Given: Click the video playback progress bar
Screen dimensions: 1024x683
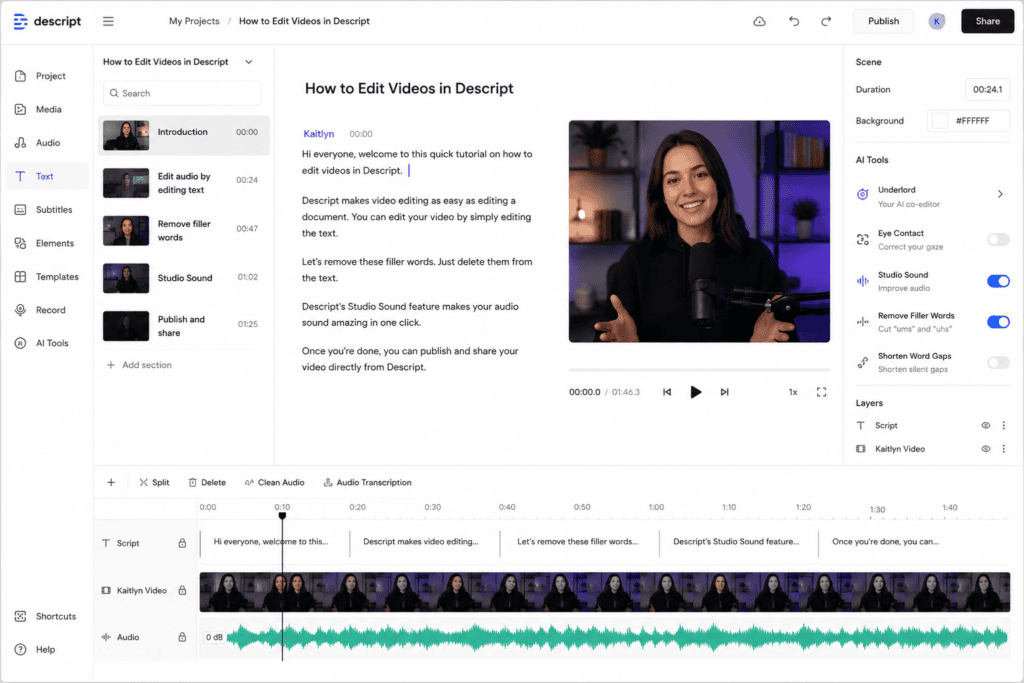Looking at the screenshot, I should click(699, 370).
